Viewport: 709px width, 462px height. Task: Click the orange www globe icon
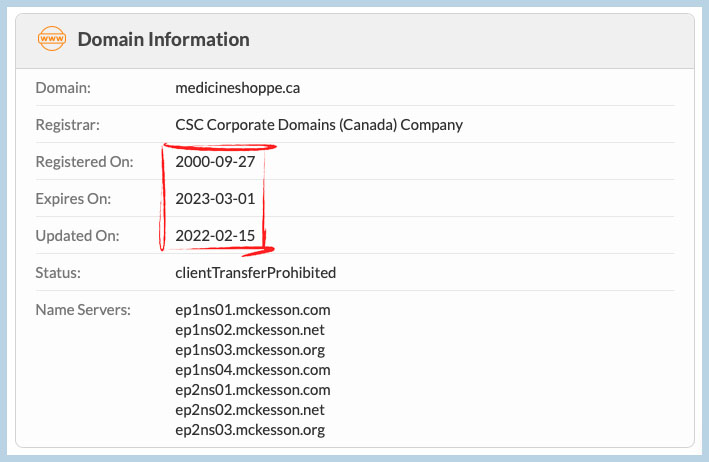(x=52, y=38)
